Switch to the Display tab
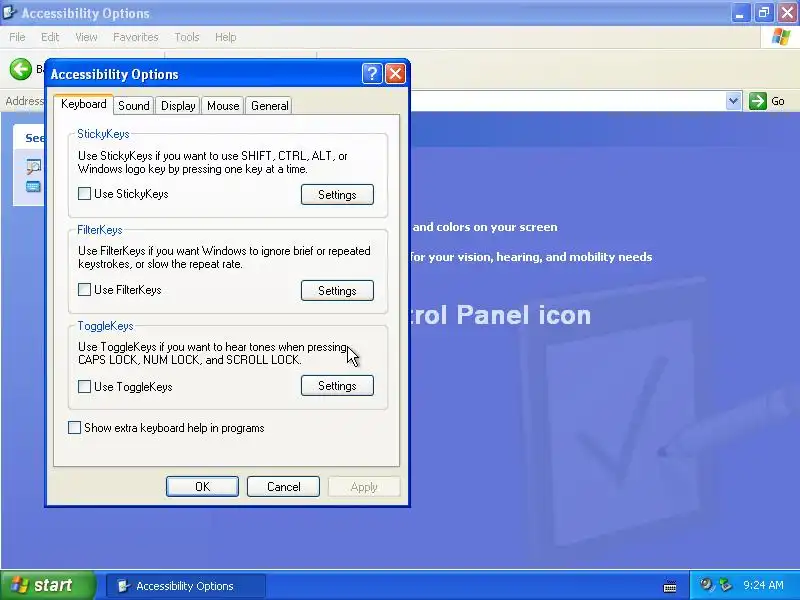This screenshot has height=600, width=800. coord(178,106)
